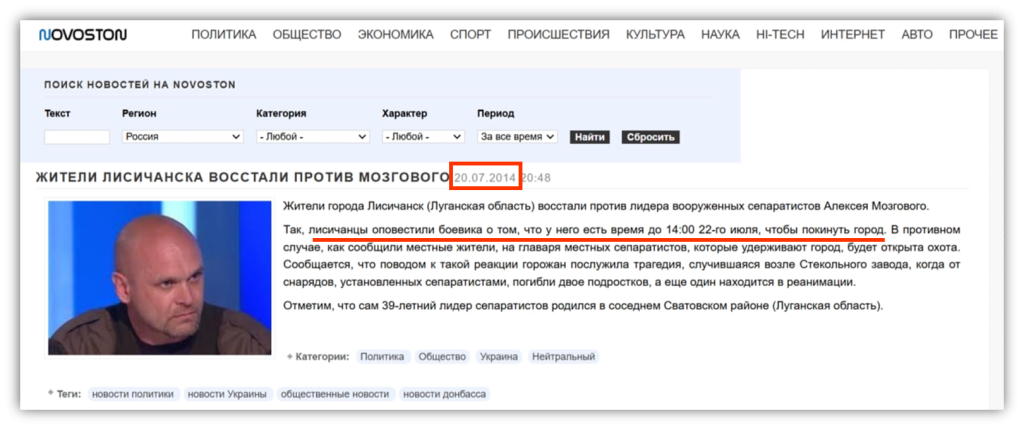Click the Найти search button
Screen dimensions: 1024x430
click(x=590, y=137)
